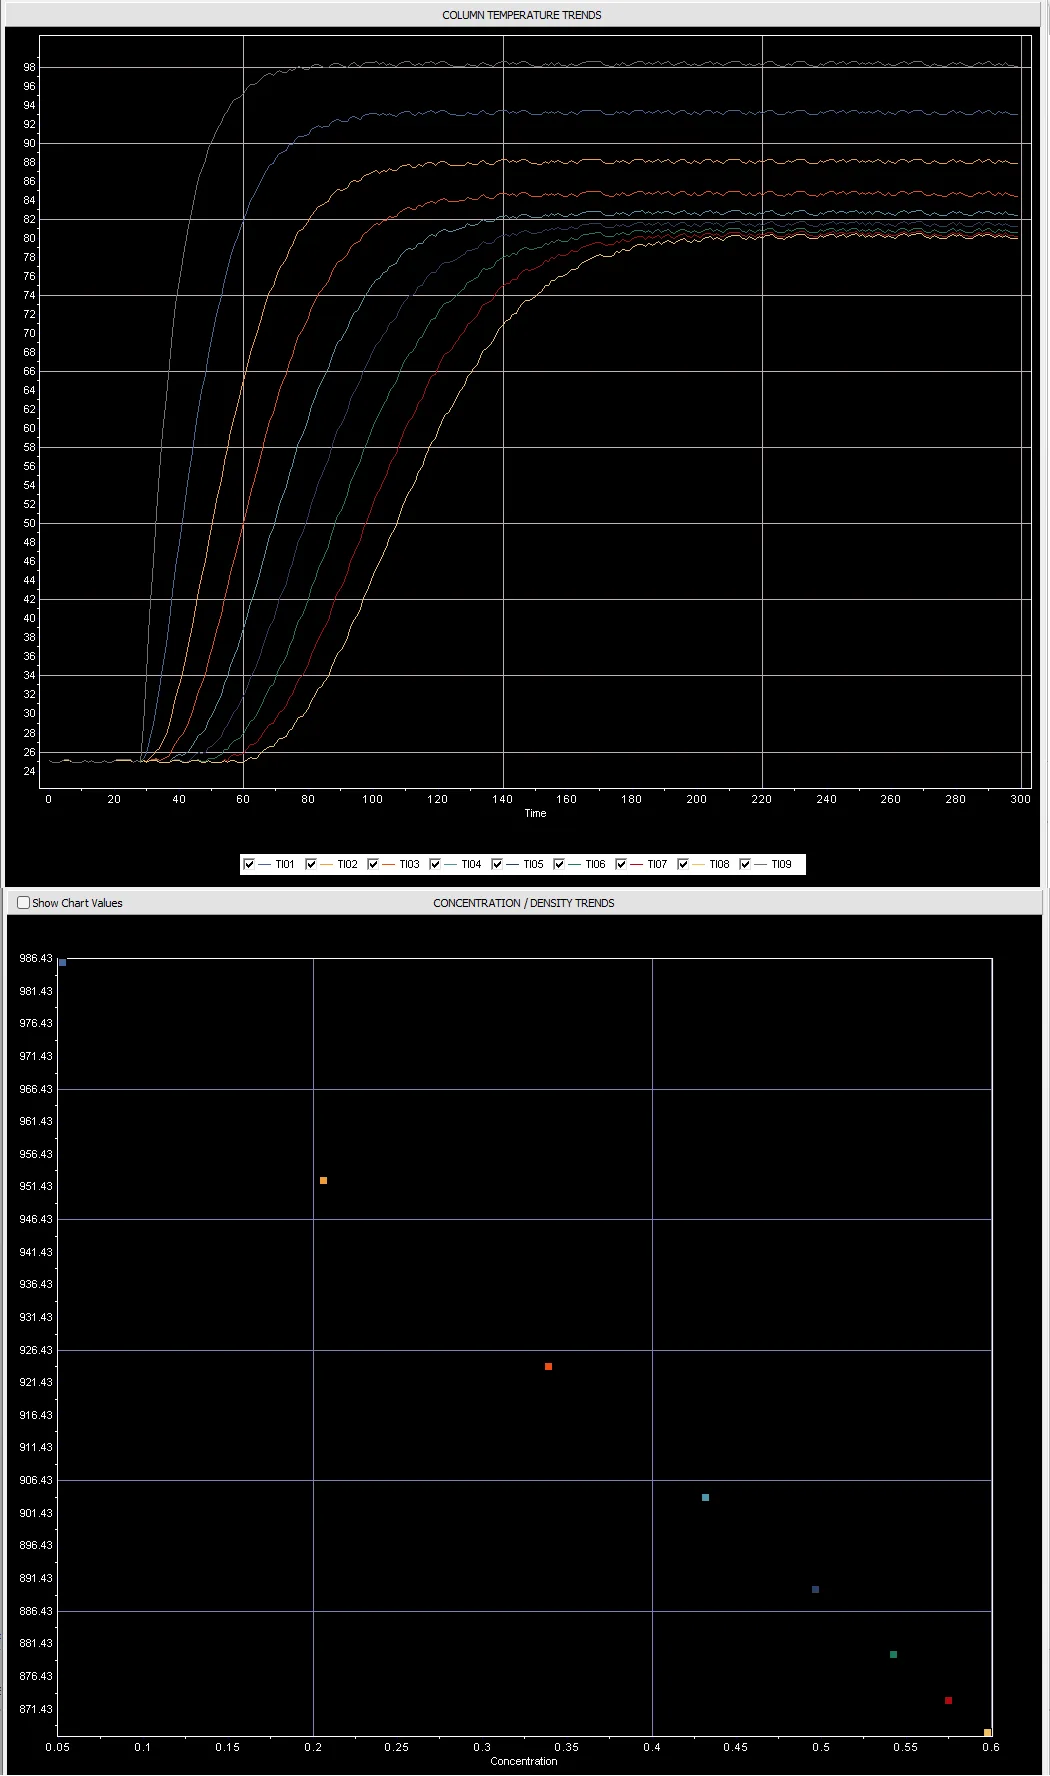Select the cyan data point near 0.43 concentration
Image resolution: width=1050 pixels, height=1776 pixels.
click(705, 1498)
